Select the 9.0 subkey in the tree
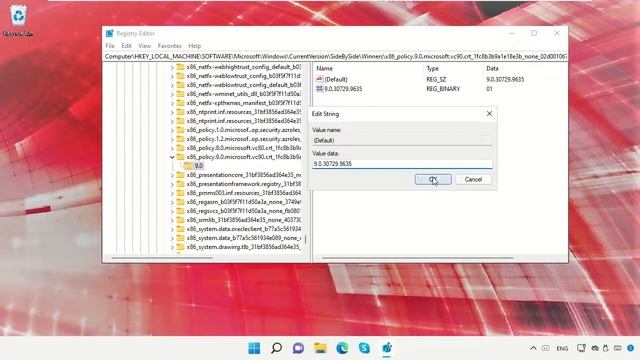This screenshot has width=640, height=360. [199, 166]
